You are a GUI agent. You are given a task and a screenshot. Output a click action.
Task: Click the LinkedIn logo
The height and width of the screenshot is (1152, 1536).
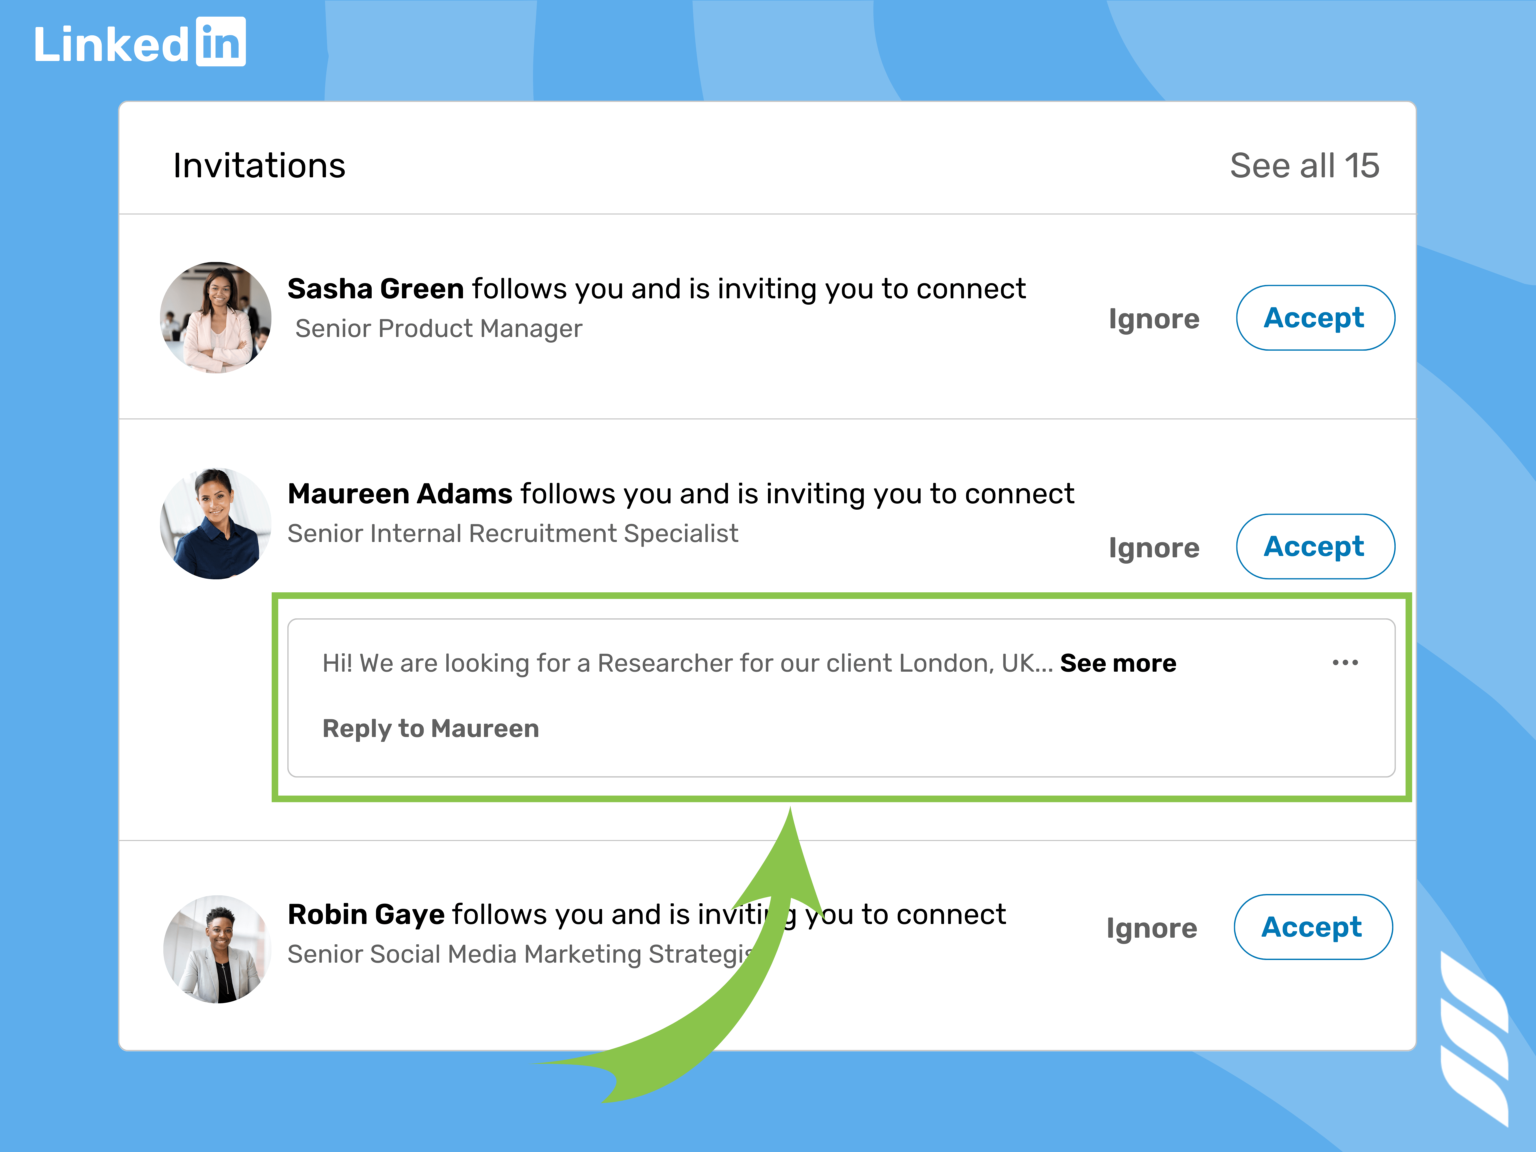140,40
